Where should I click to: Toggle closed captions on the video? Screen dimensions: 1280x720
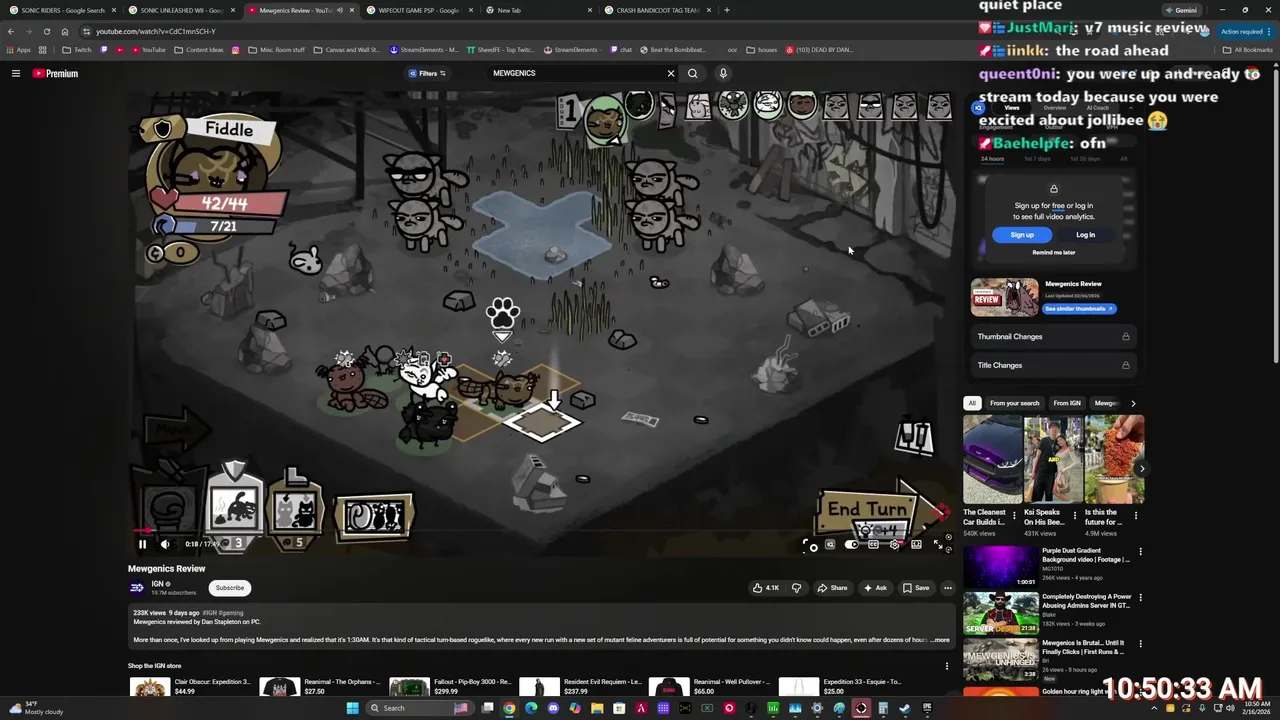873,545
